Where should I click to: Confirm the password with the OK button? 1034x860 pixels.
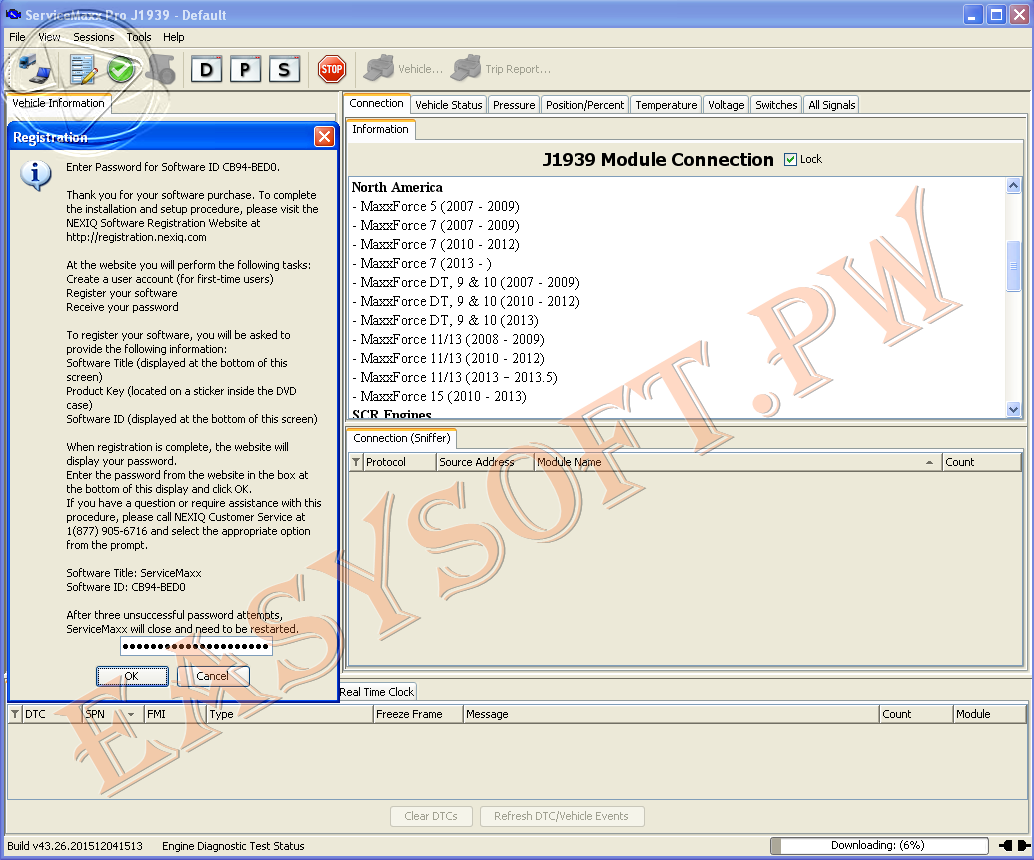(132, 676)
